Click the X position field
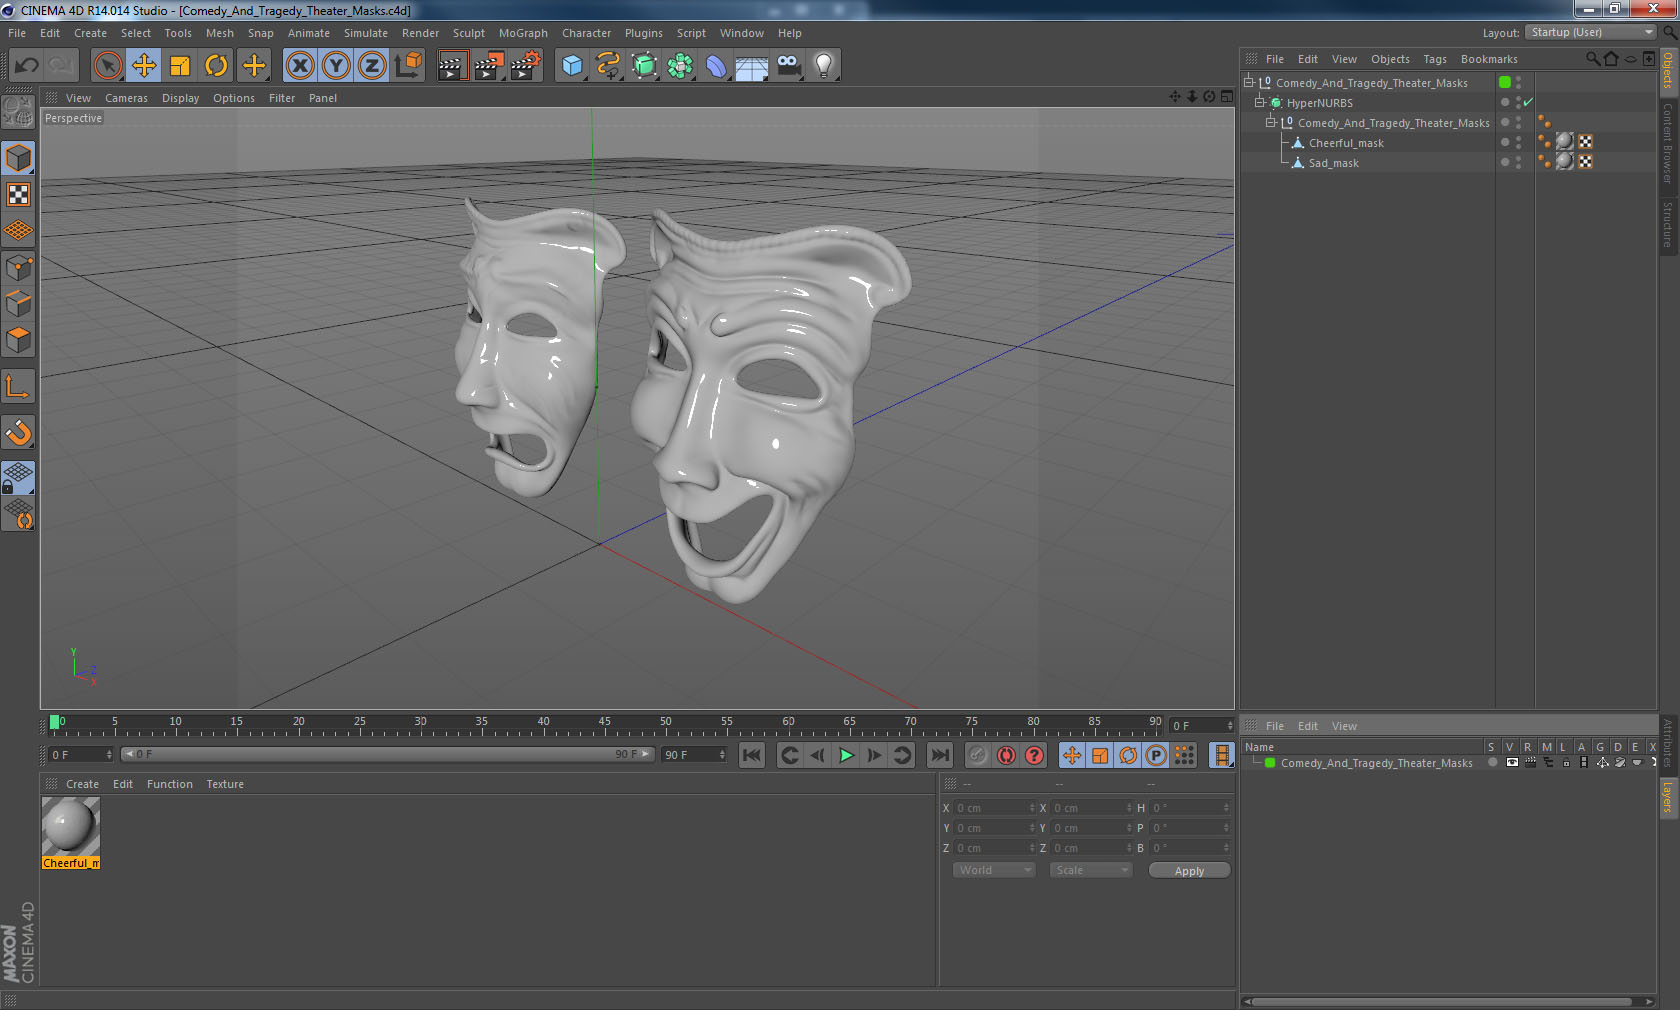 [x=994, y=808]
